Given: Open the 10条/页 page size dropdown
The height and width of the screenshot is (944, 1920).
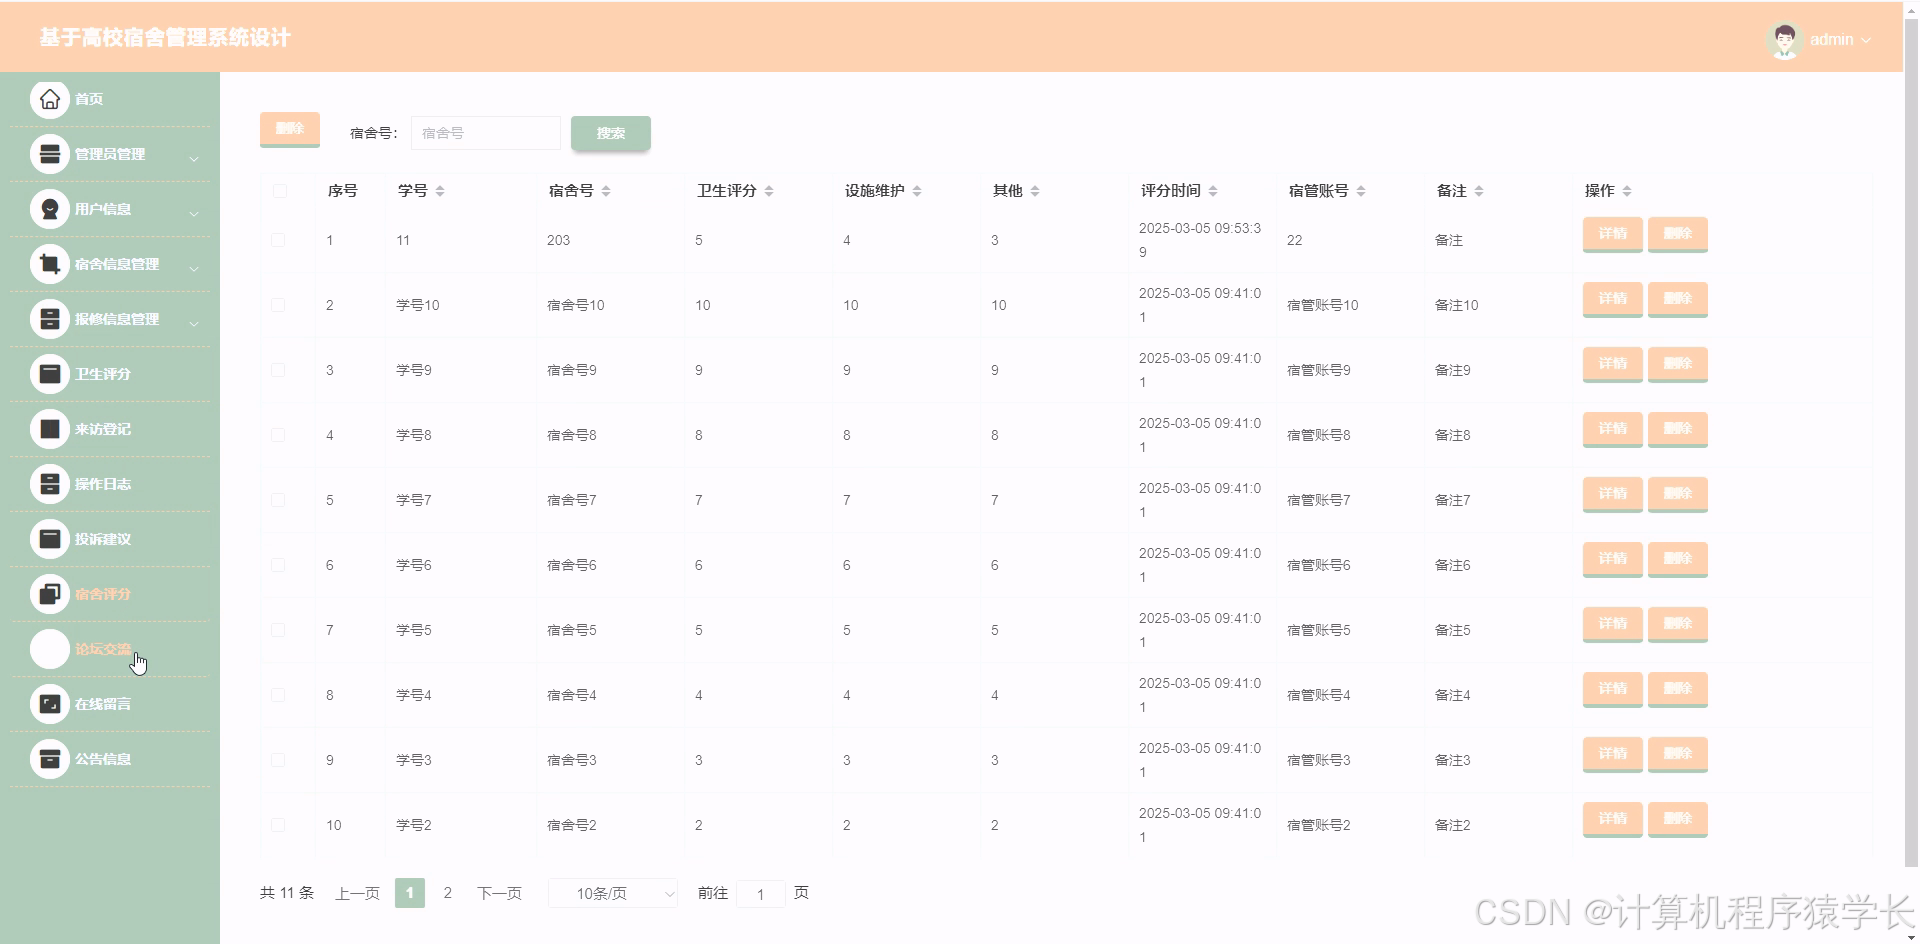Looking at the screenshot, I should click(611, 893).
